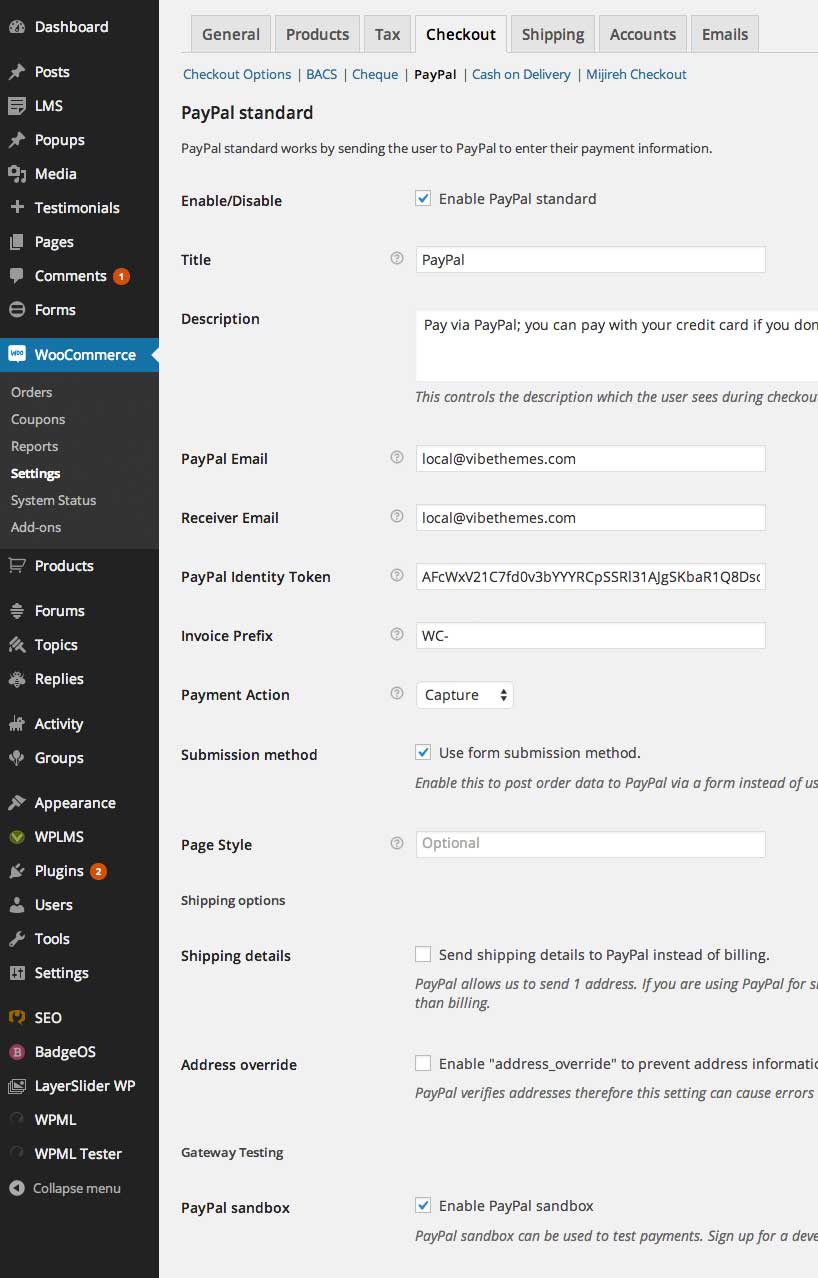Screen dimensions: 818x1278
Task: Open Checkout Options section link
Action: (237, 74)
